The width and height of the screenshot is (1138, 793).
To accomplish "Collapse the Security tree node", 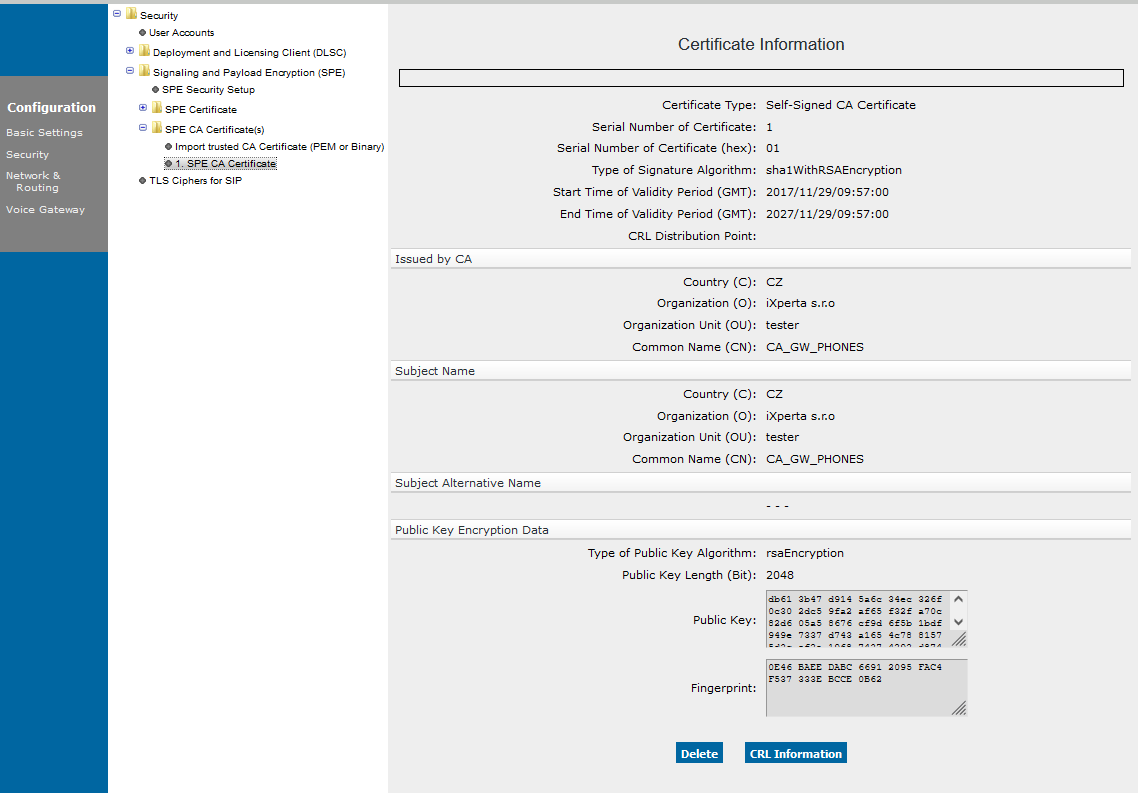I will pos(117,14).
